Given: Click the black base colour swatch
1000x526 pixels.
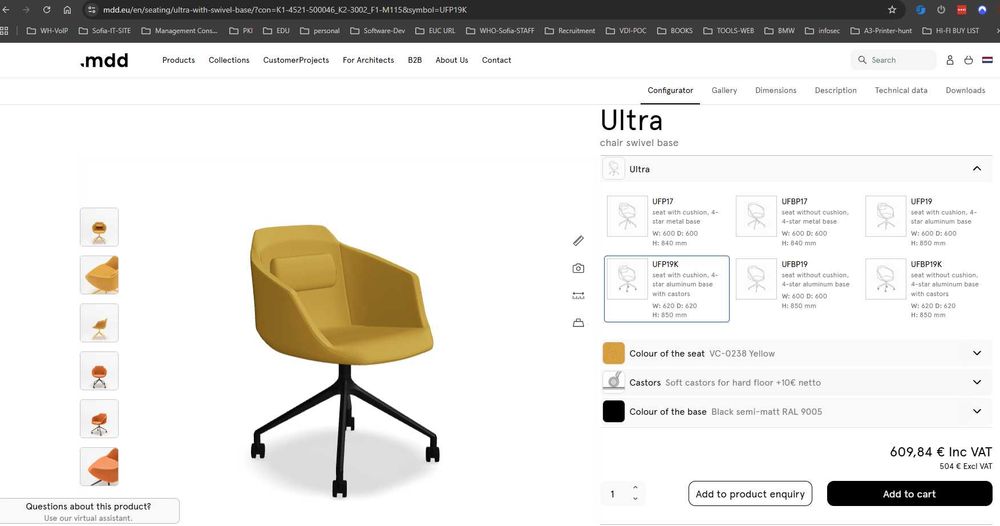Looking at the screenshot, I should (614, 411).
